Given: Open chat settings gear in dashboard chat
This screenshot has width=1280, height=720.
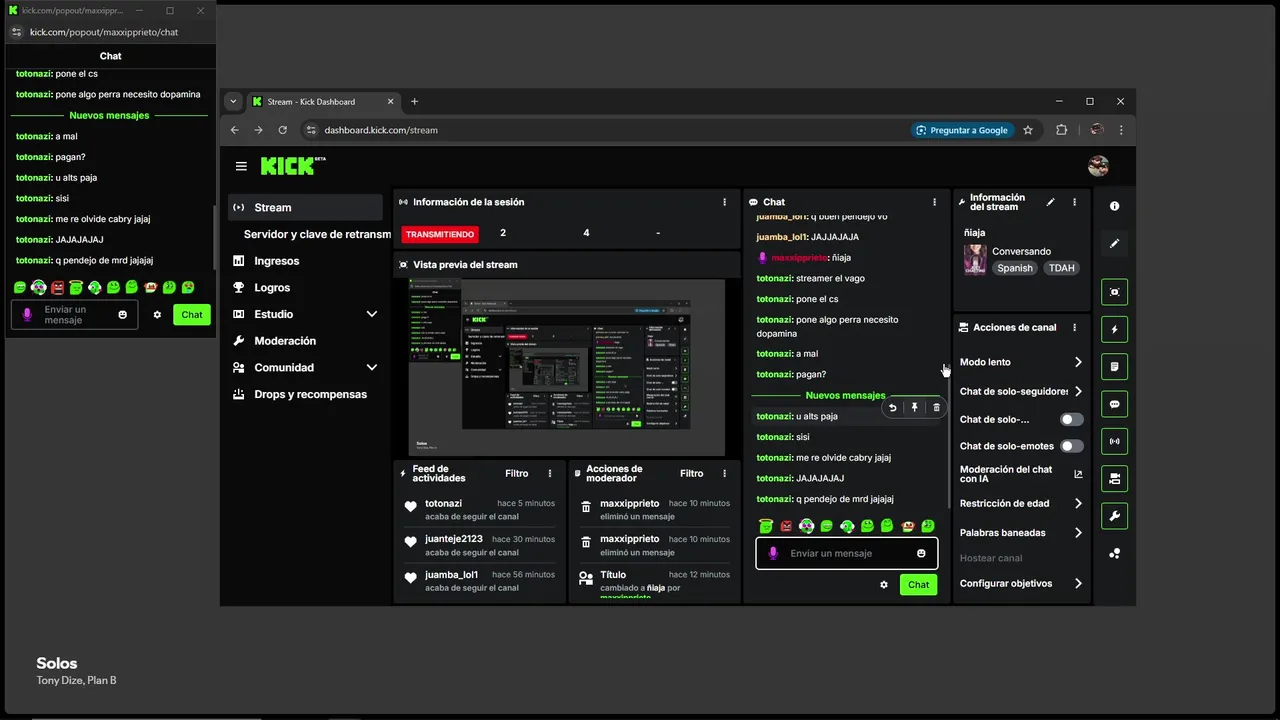Looking at the screenshot, I should point(884,585).
